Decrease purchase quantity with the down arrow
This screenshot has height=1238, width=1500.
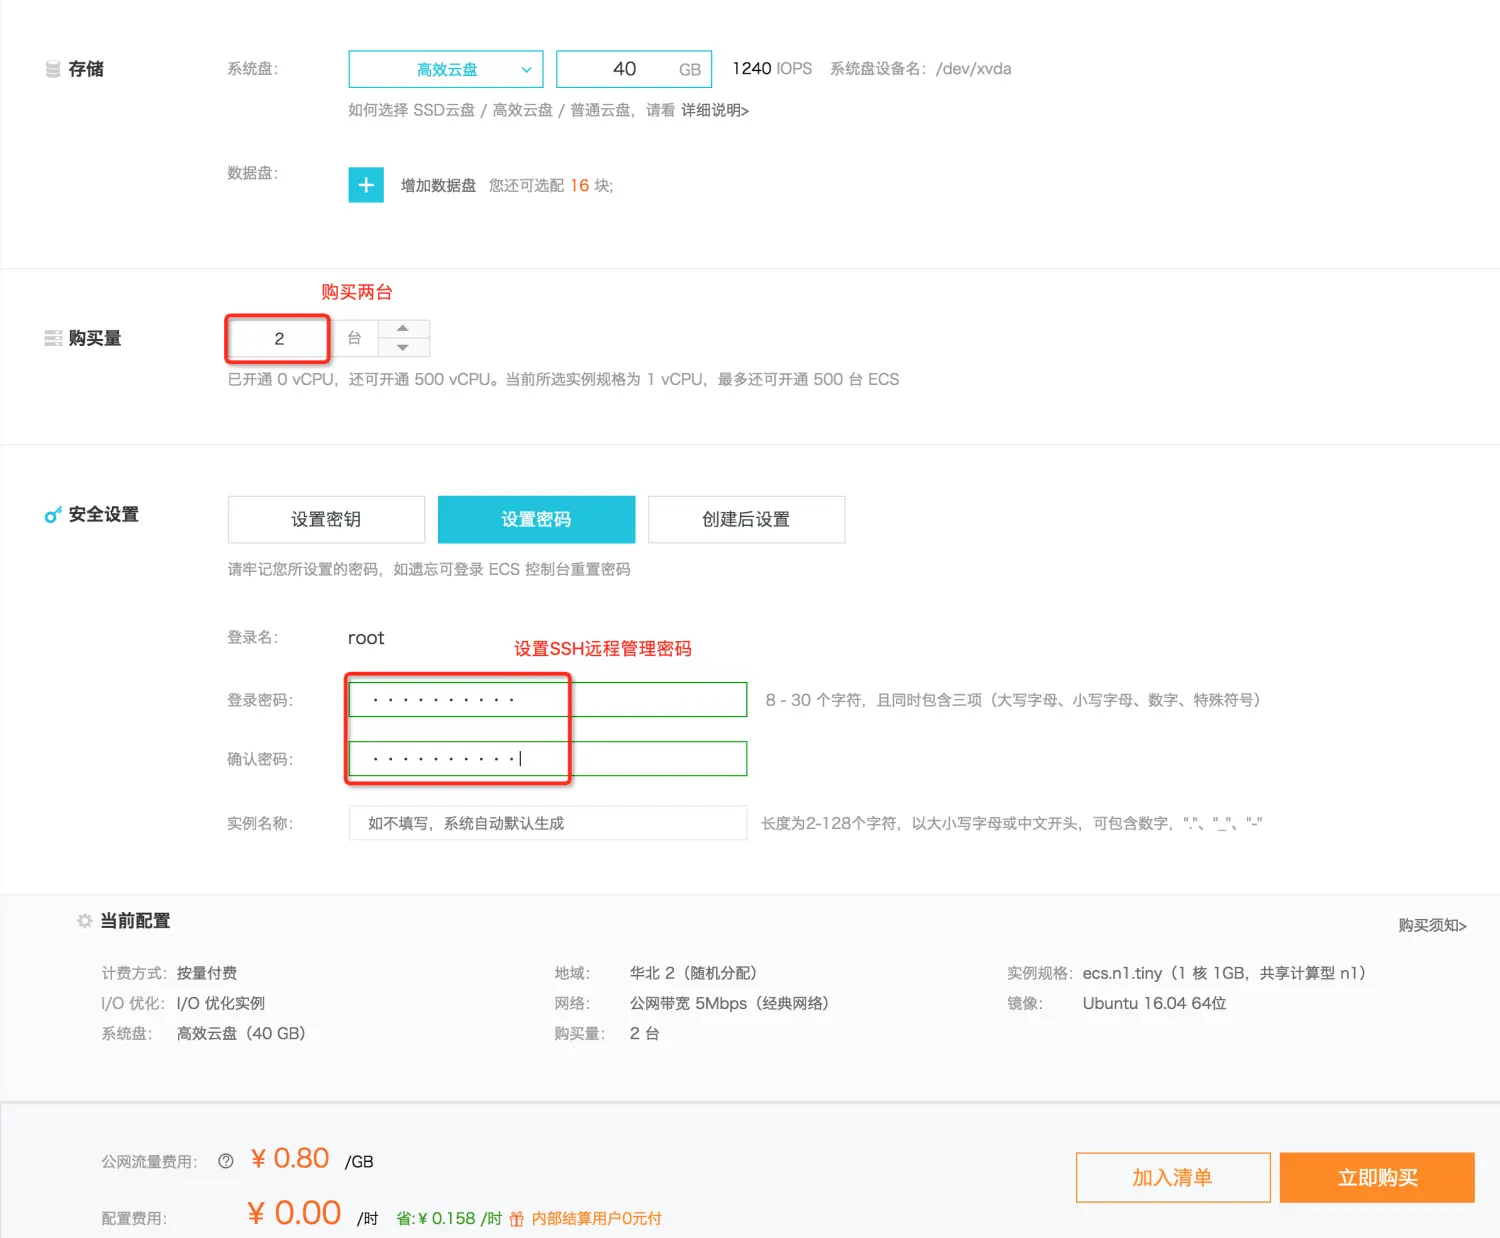[x=403, y=348]
